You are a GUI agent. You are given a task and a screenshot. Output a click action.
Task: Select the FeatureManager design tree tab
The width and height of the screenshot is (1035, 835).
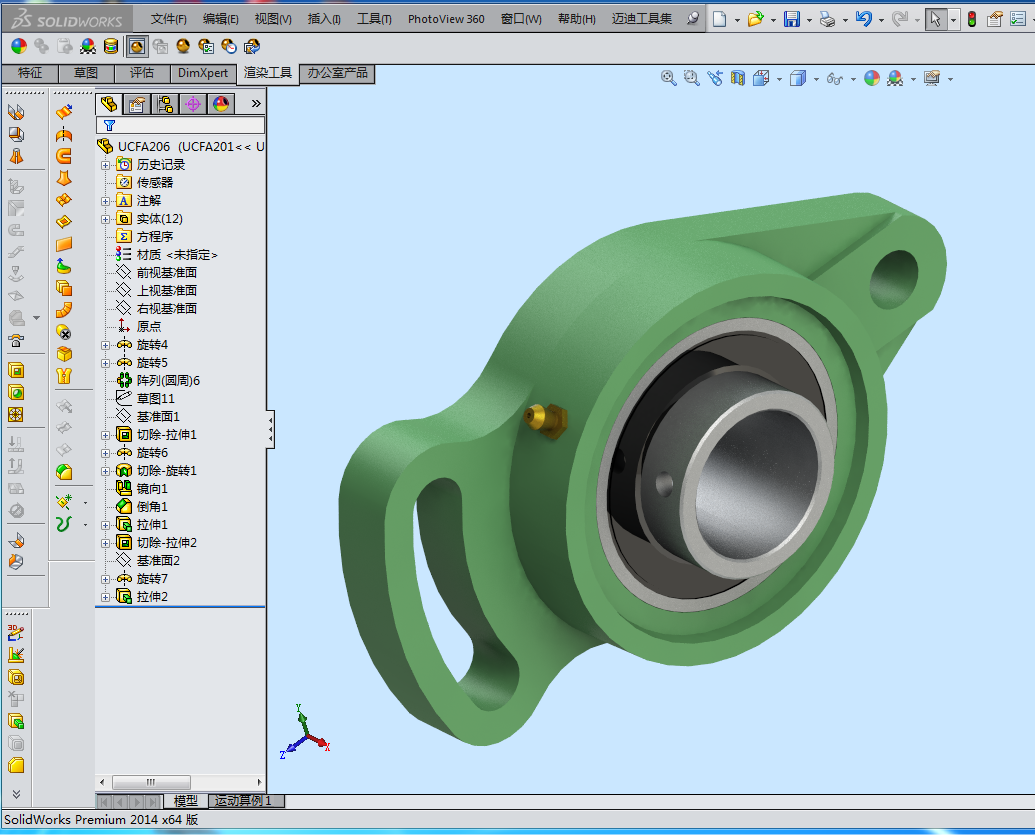pos(109,104)
